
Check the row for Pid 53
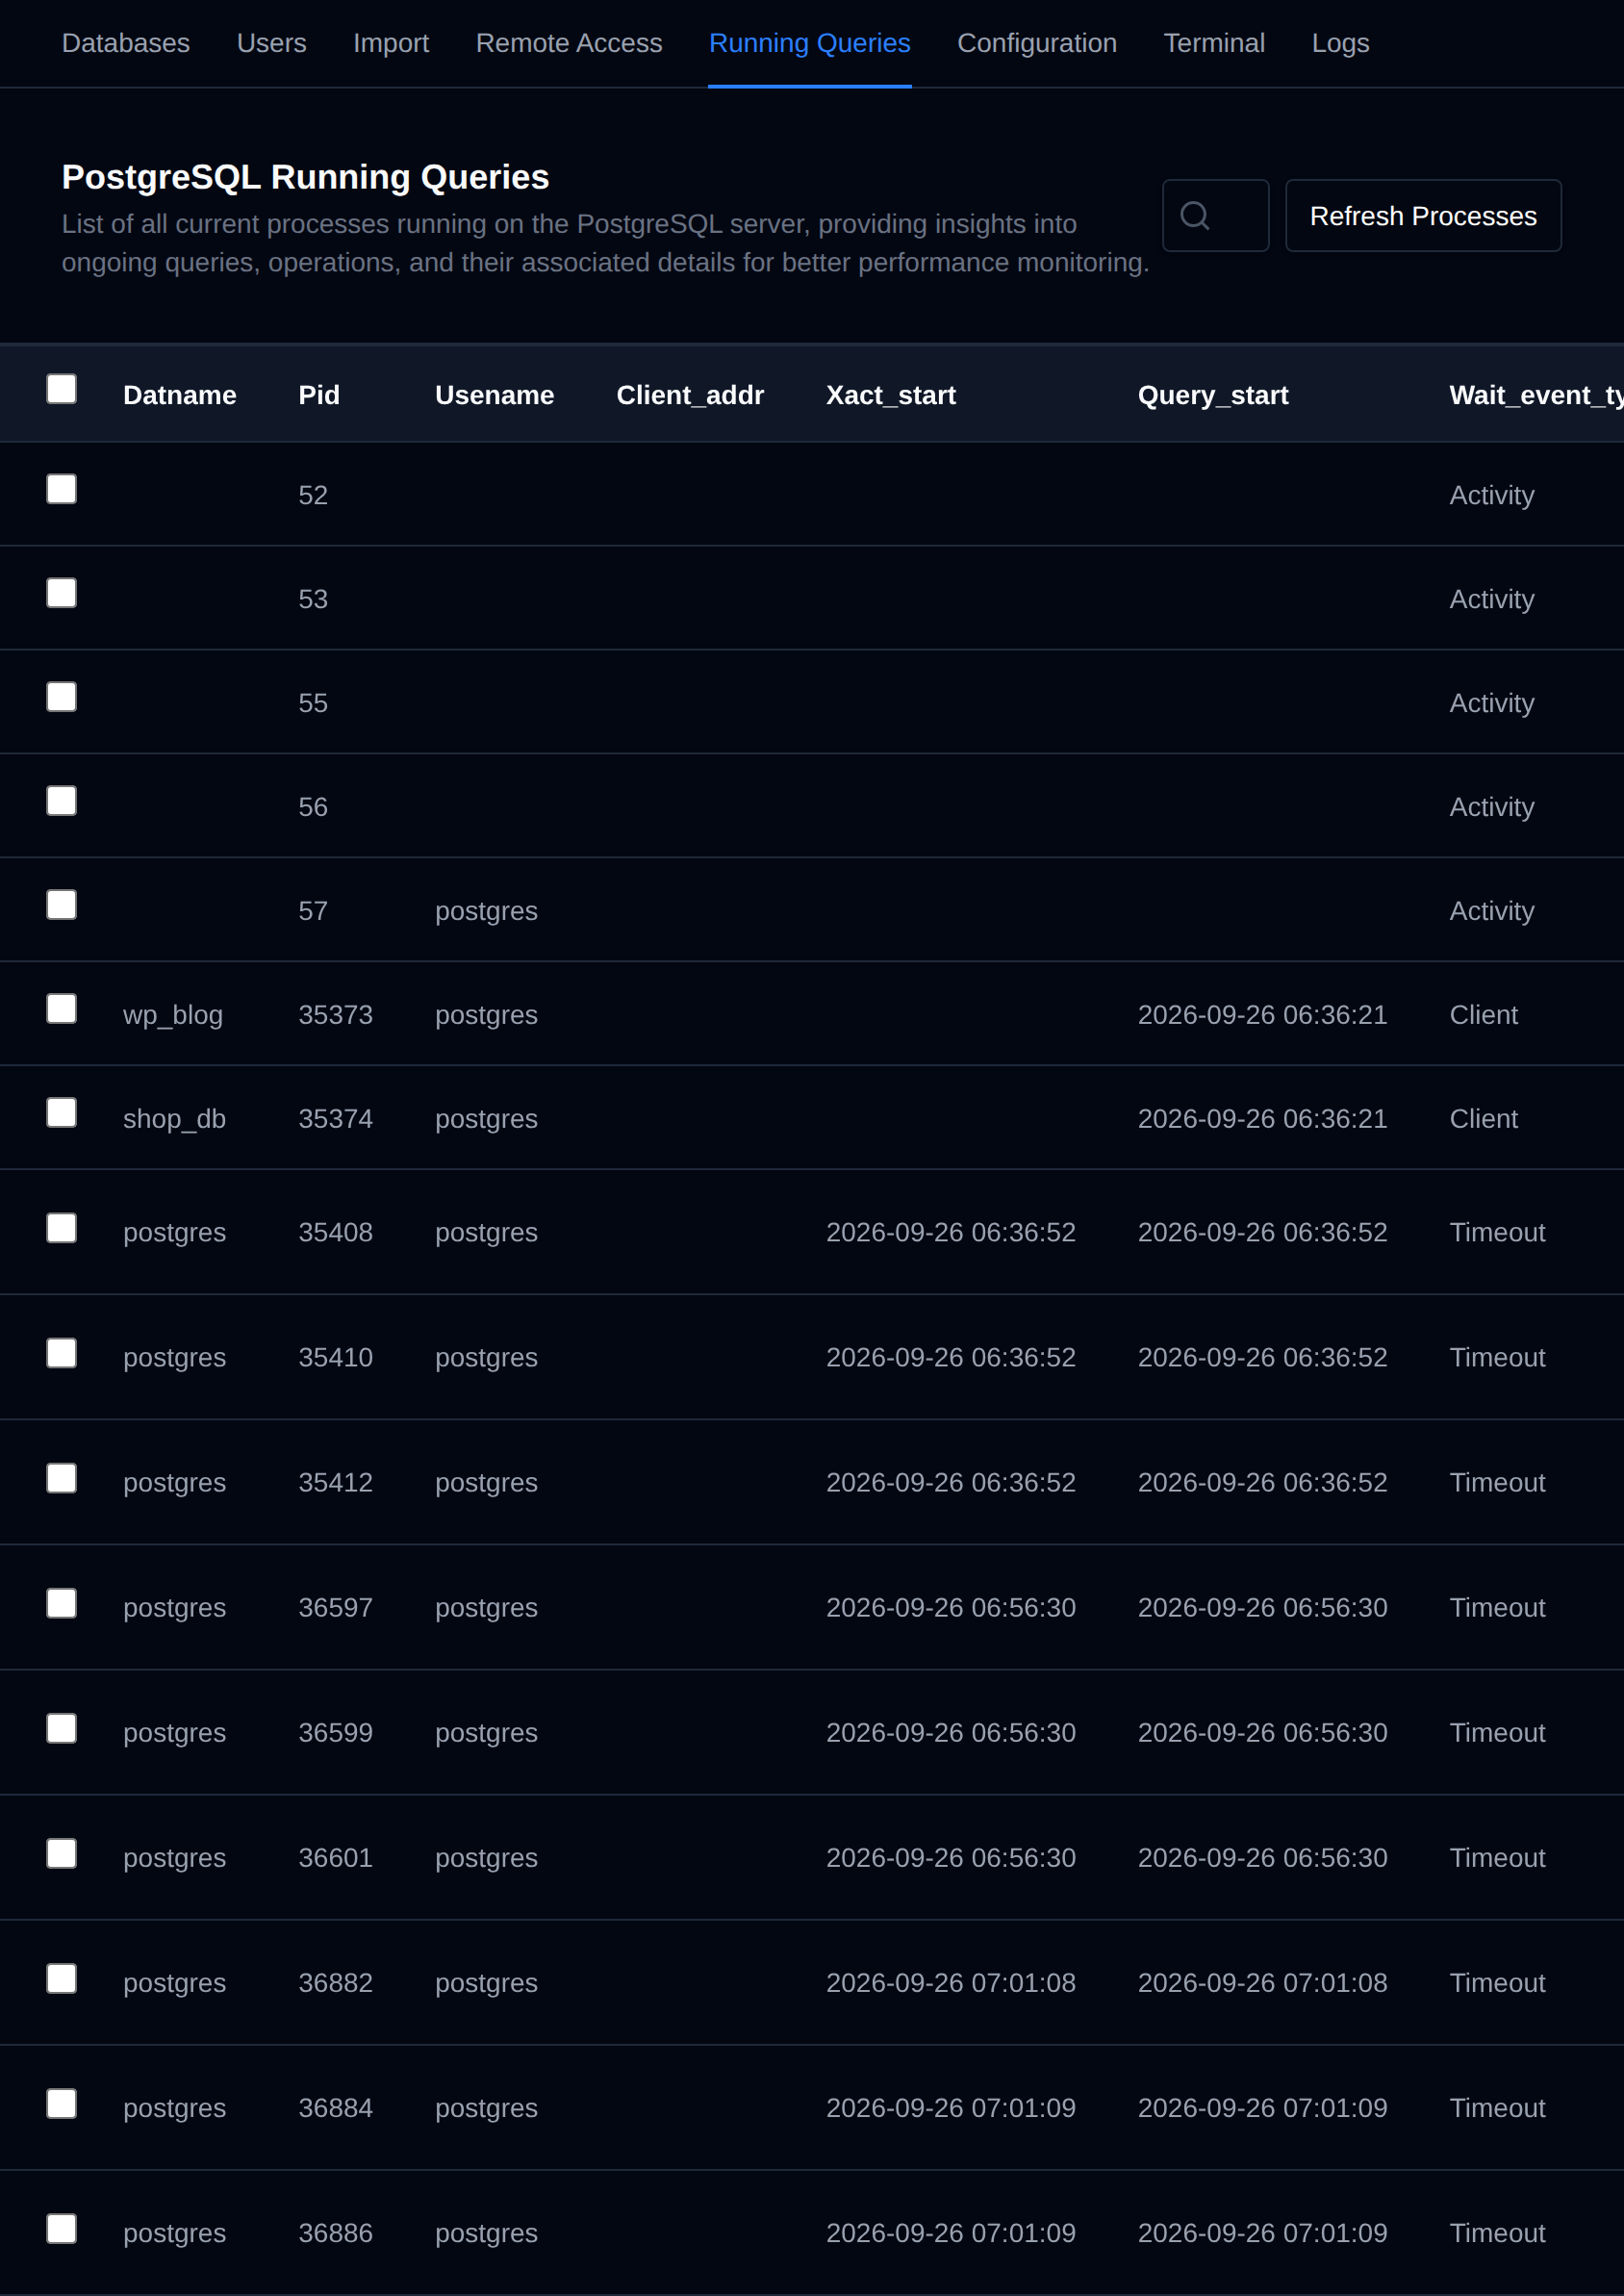click(62, 593)
